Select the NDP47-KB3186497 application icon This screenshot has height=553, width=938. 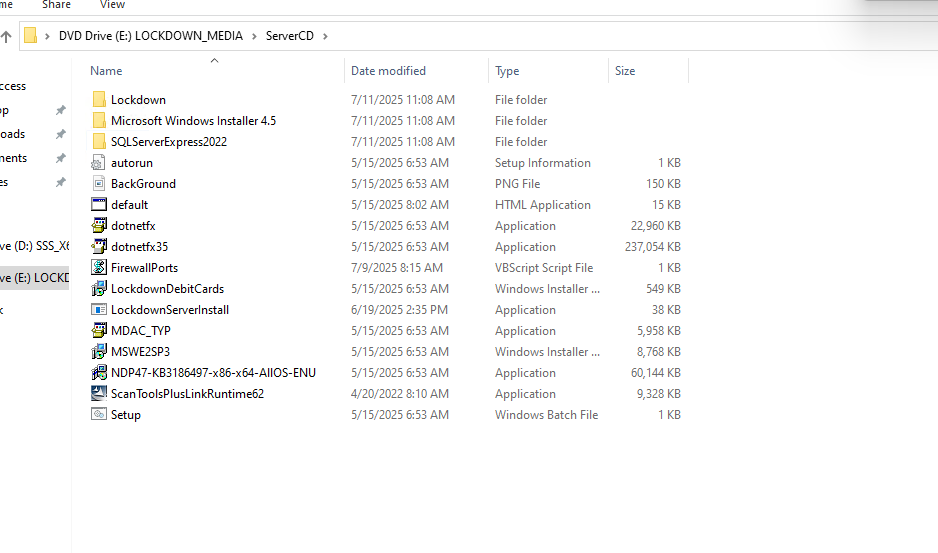click(x=99, y=372)
